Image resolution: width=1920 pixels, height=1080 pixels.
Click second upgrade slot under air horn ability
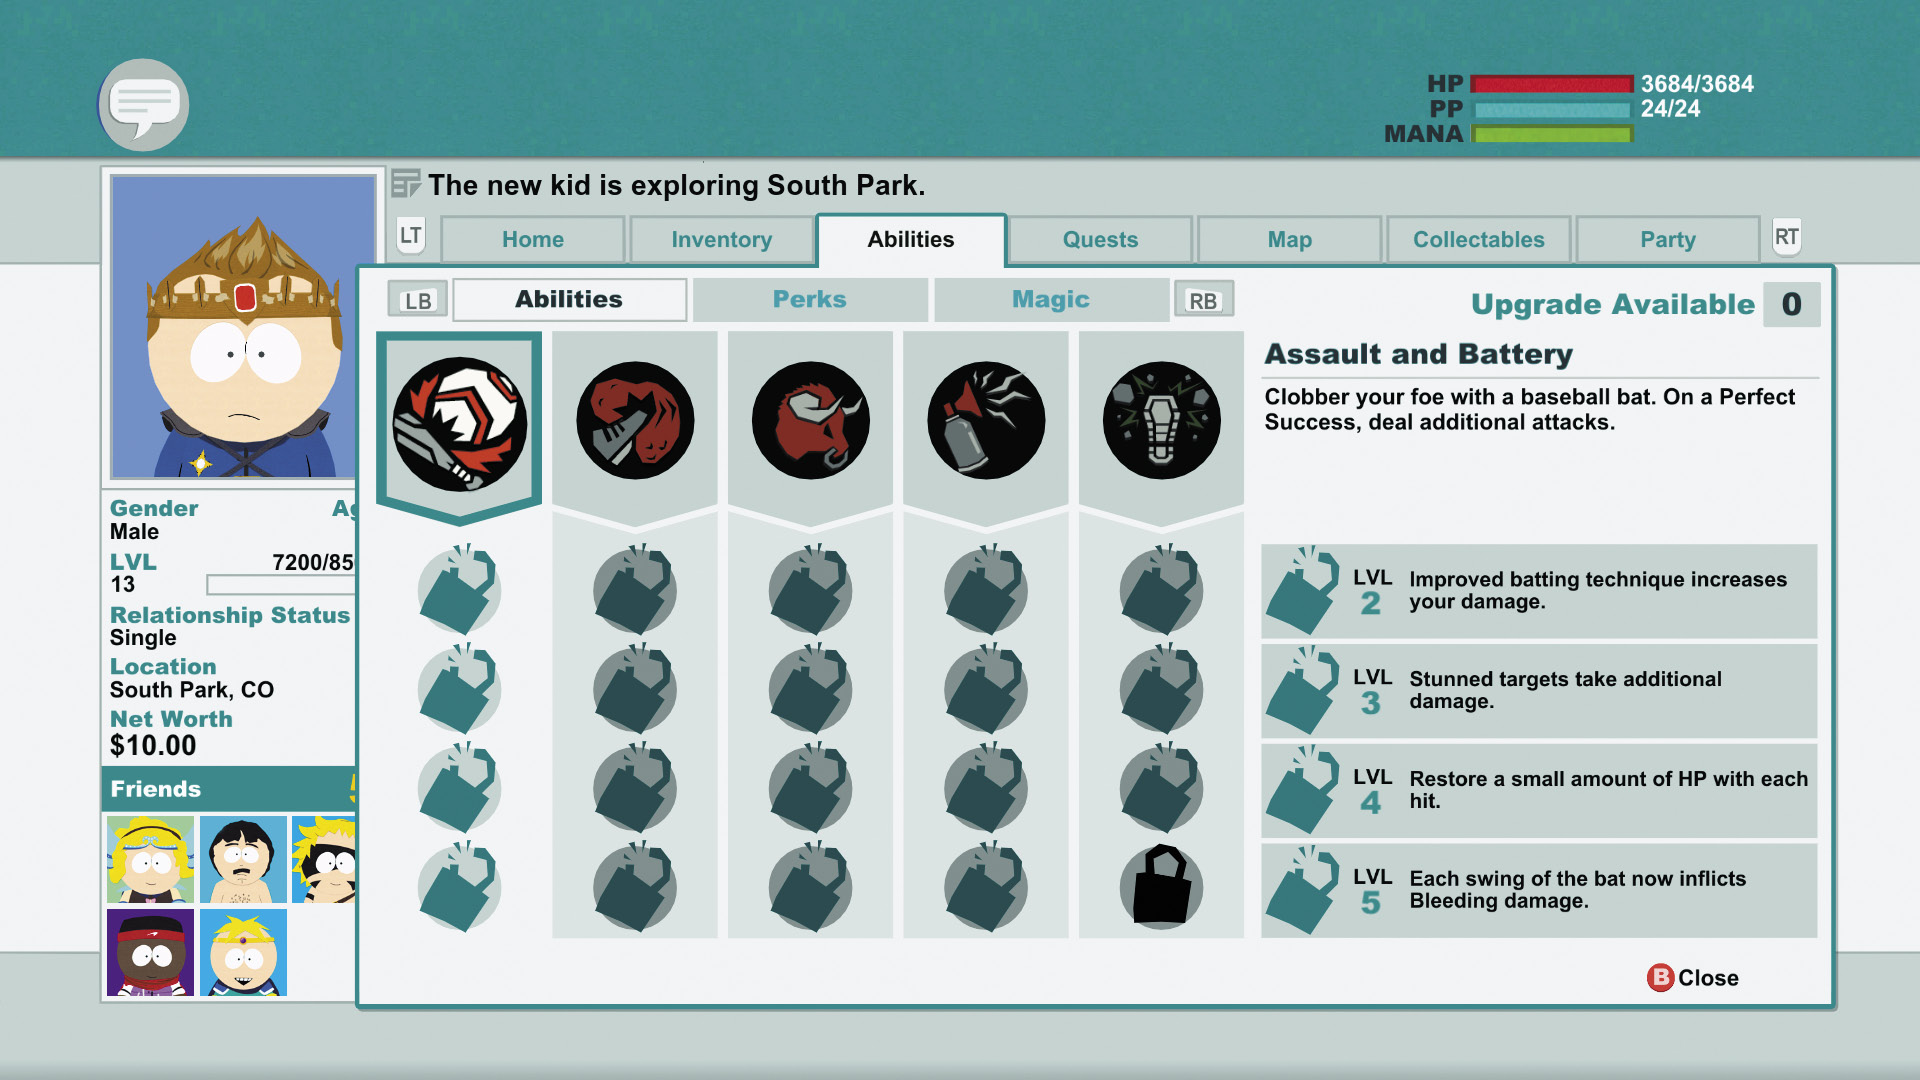986,689
